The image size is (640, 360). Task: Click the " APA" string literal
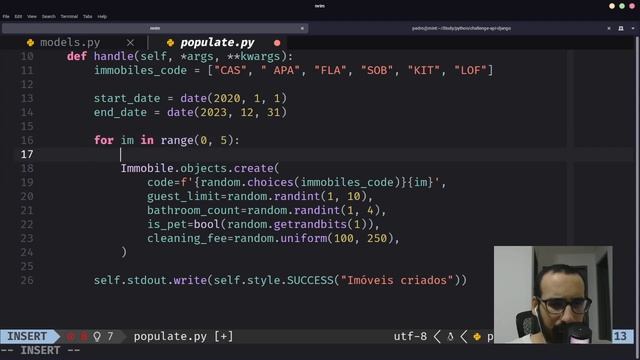point(280,70)
